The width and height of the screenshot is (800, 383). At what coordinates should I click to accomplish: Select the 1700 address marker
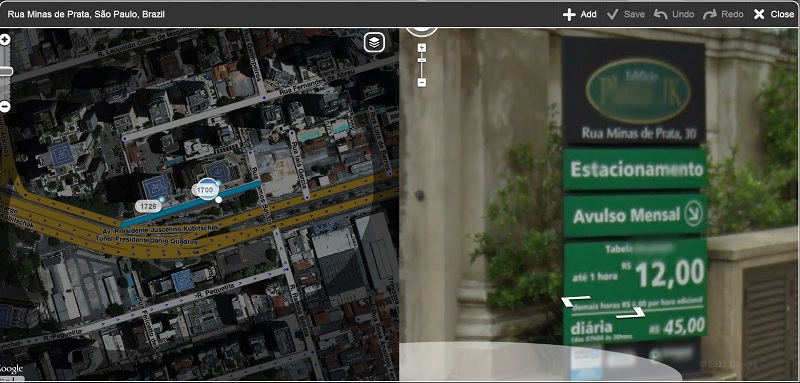point(206,190)
